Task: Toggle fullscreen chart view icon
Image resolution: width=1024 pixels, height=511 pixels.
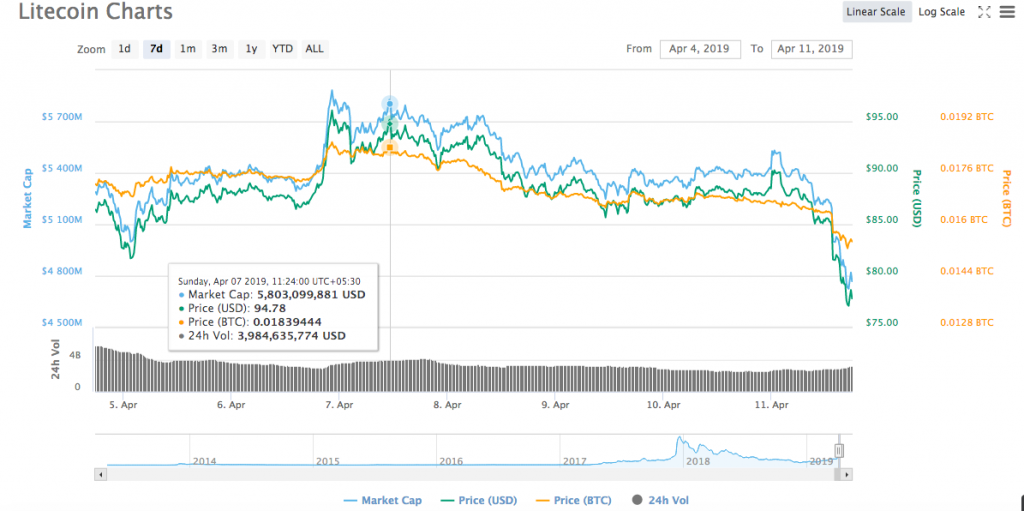Action: pos(985,12)
